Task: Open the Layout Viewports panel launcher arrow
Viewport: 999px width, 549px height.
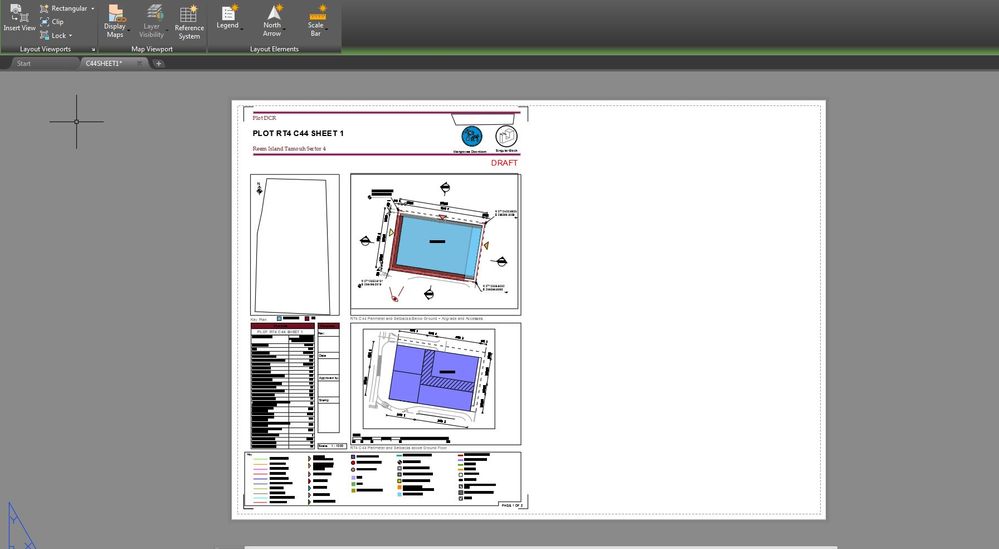Action: pyautogui.click(x=94, y=50)
